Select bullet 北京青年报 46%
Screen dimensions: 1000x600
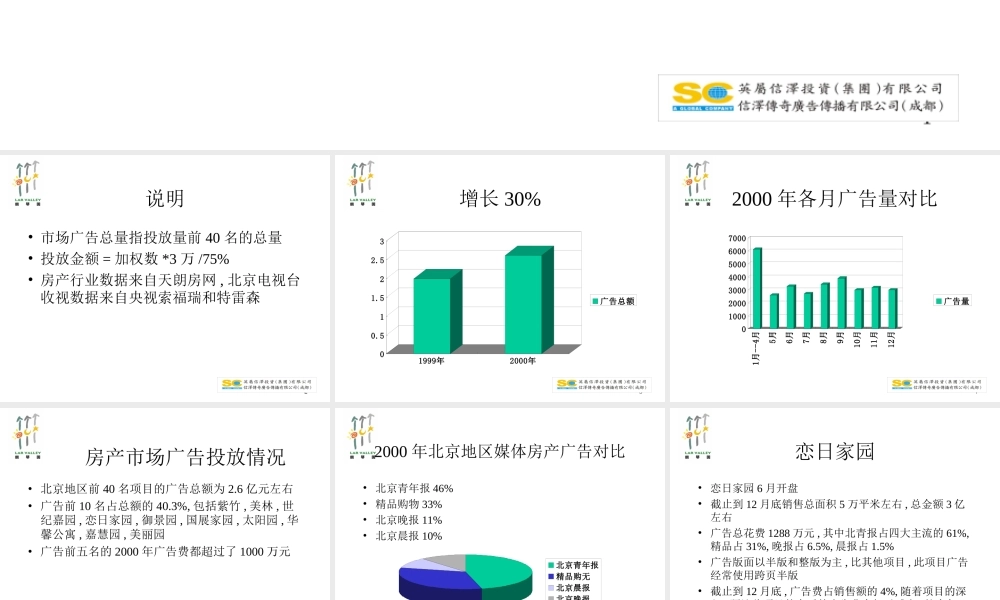(414, 488)
